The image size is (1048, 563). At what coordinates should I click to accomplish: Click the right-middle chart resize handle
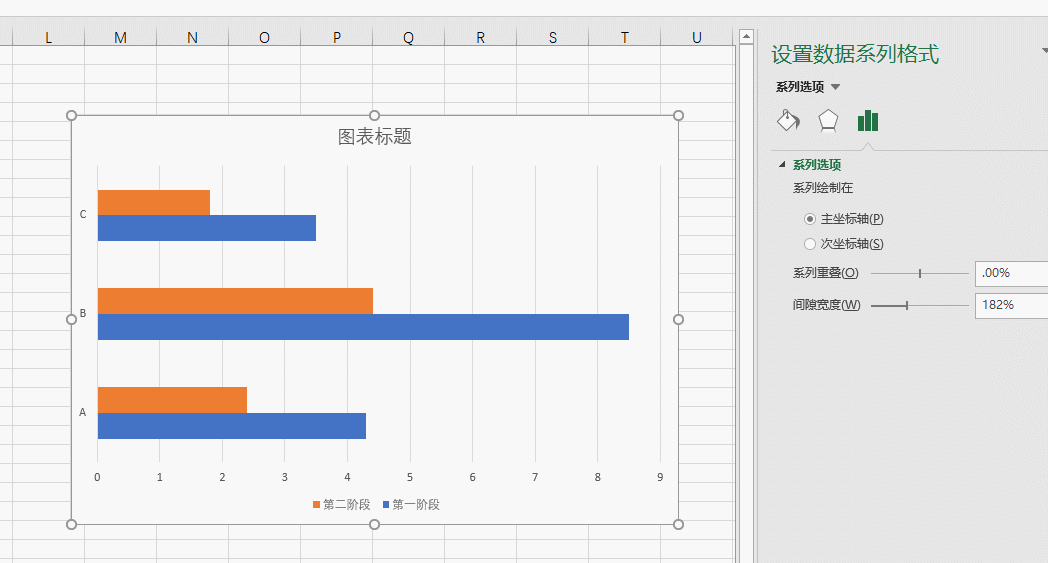[678, 320]
